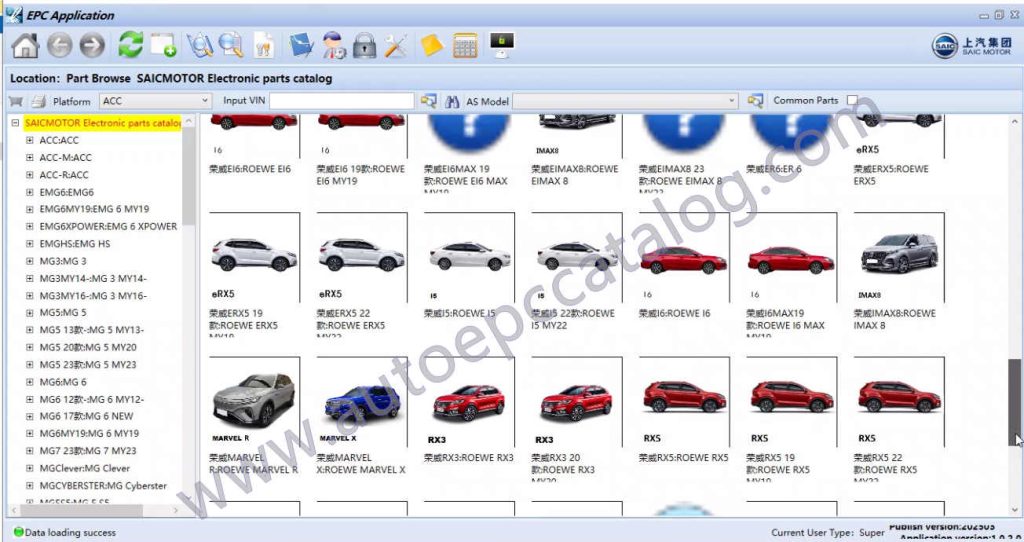Select MGClever:MG Clever tree item
This screenshot has height=542, width=1024.
84,468
